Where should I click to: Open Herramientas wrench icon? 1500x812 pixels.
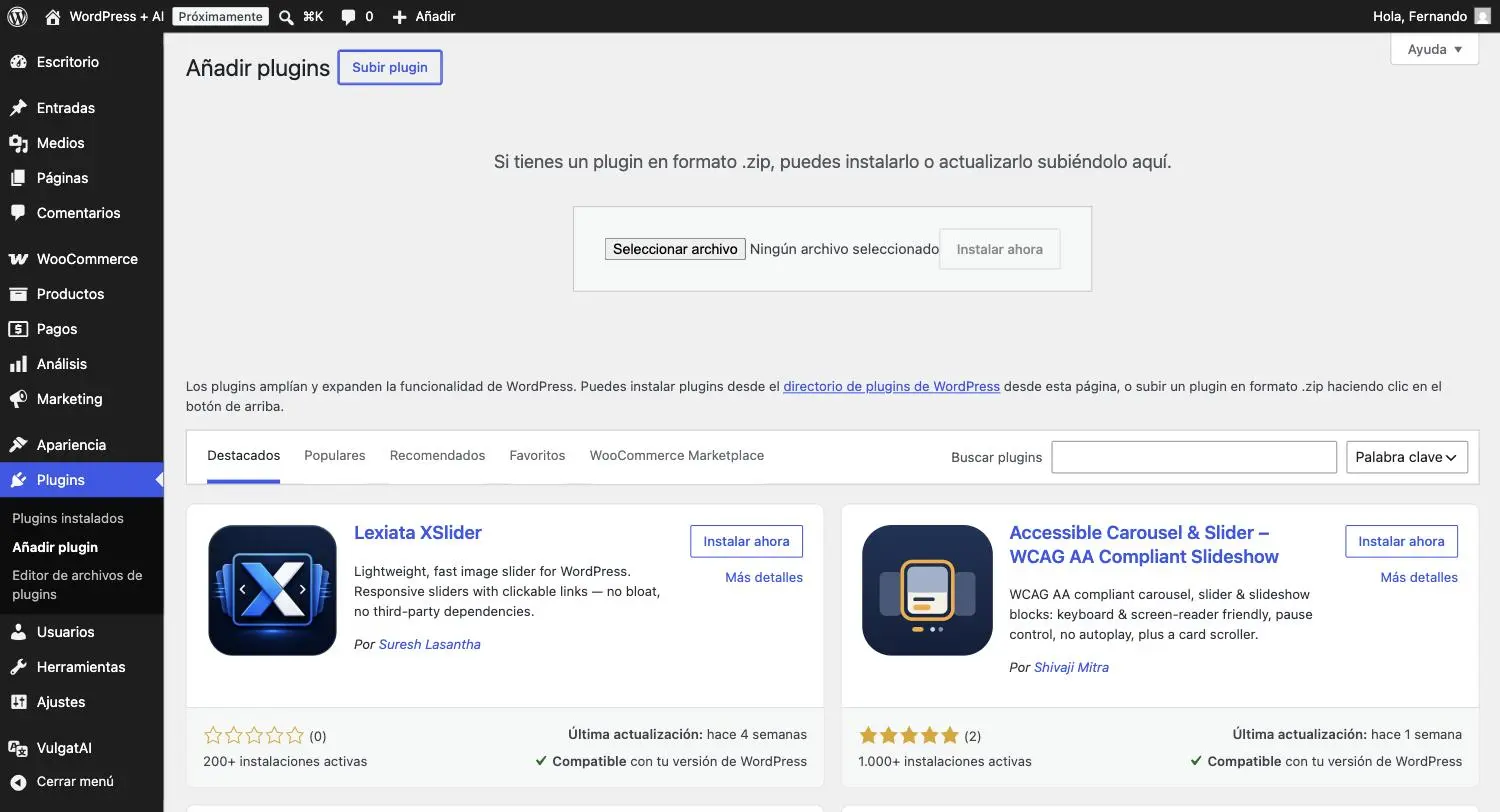click(18, 667)
